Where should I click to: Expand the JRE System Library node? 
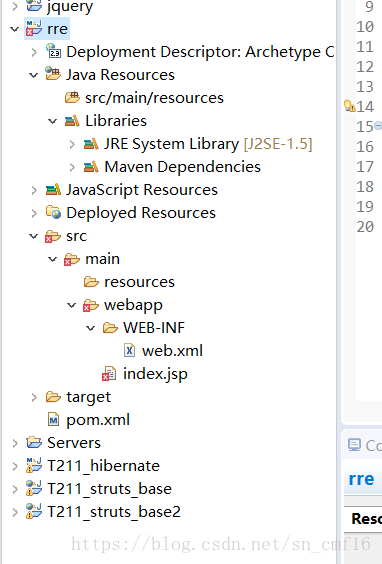tap(72, 144)
